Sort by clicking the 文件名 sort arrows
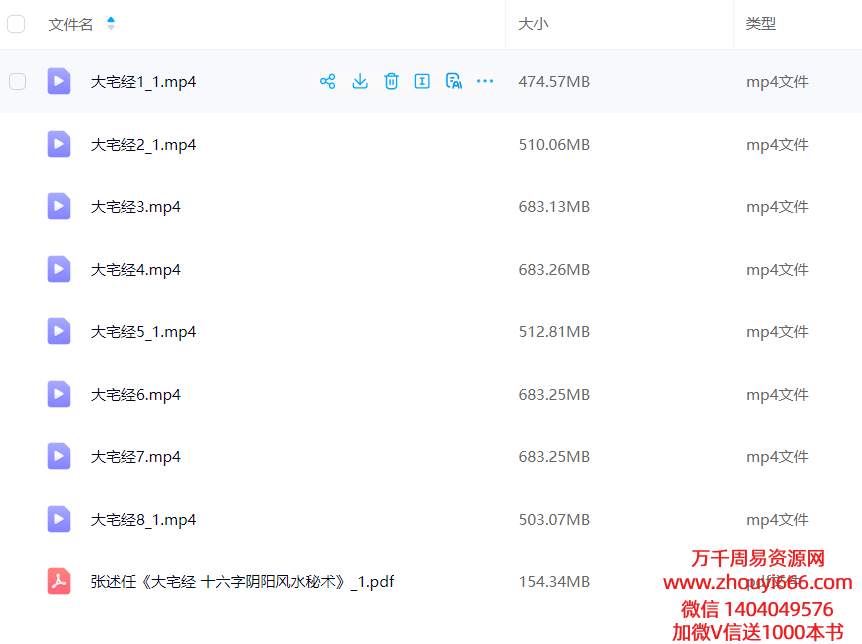Viewport: 862px width, 644px height. click(110, 24)
